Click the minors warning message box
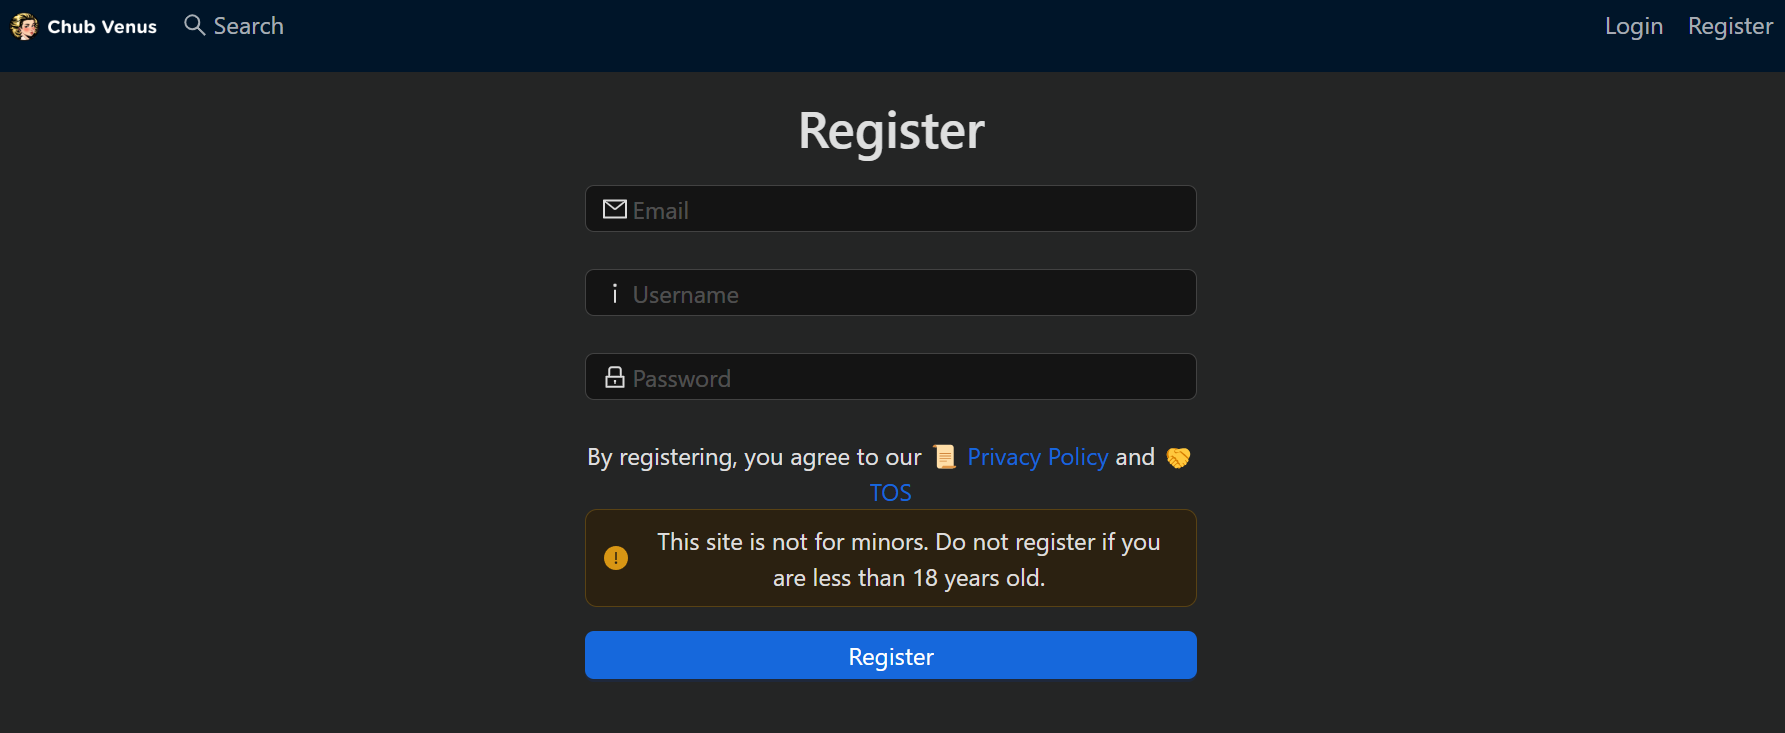 890,558
